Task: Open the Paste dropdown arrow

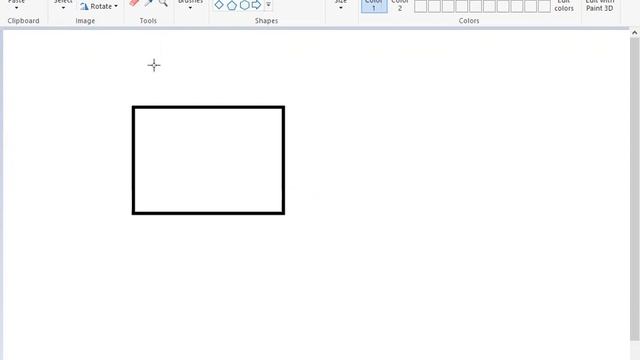Action: (x=16, y=8)
